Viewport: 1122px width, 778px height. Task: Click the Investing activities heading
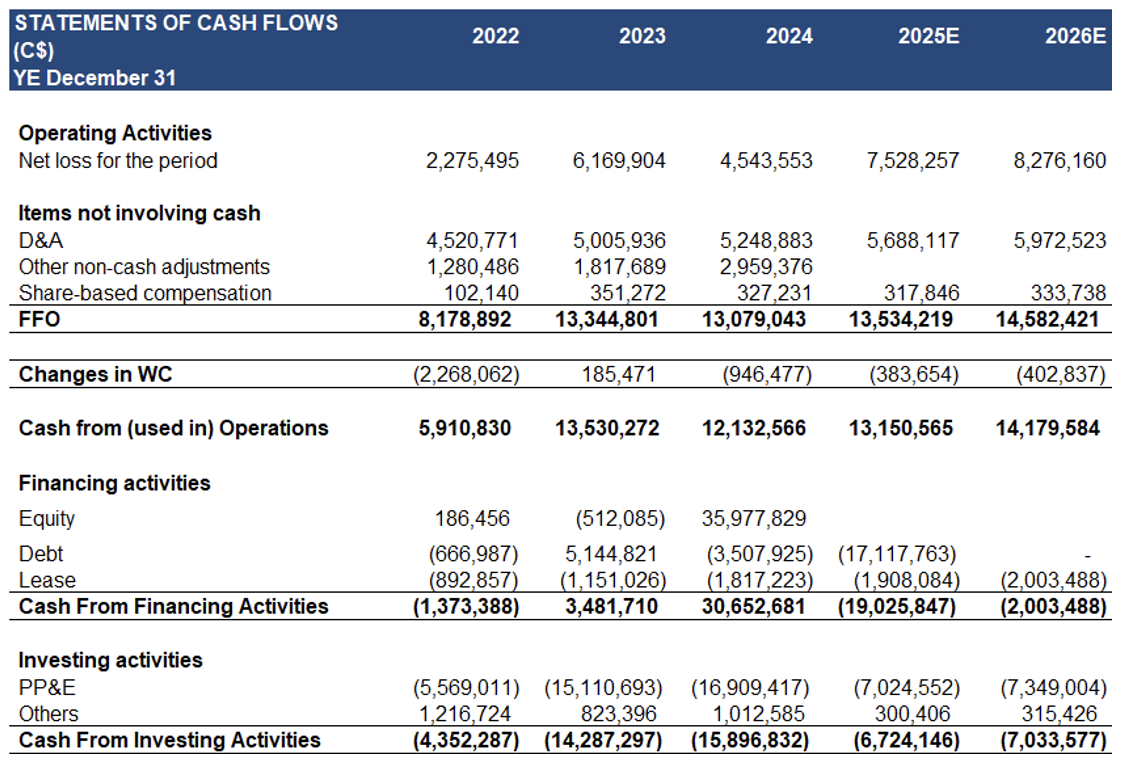(110, 660)
